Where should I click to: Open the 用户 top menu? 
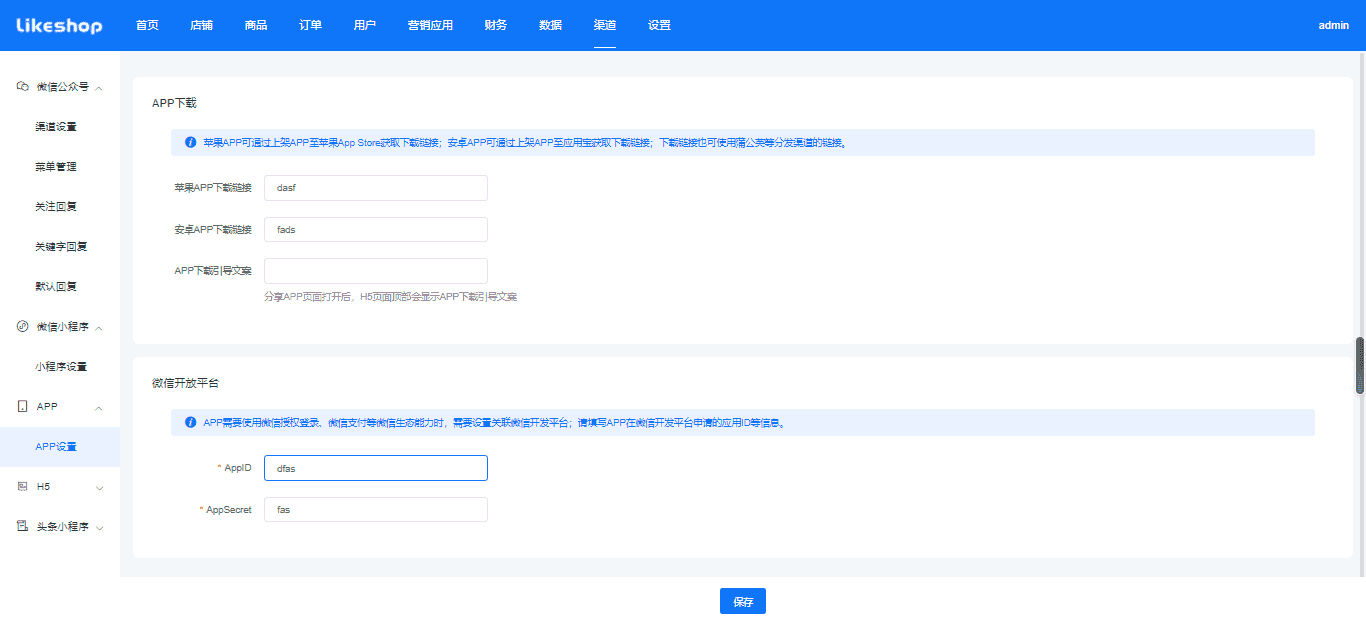tap(365, 25)
